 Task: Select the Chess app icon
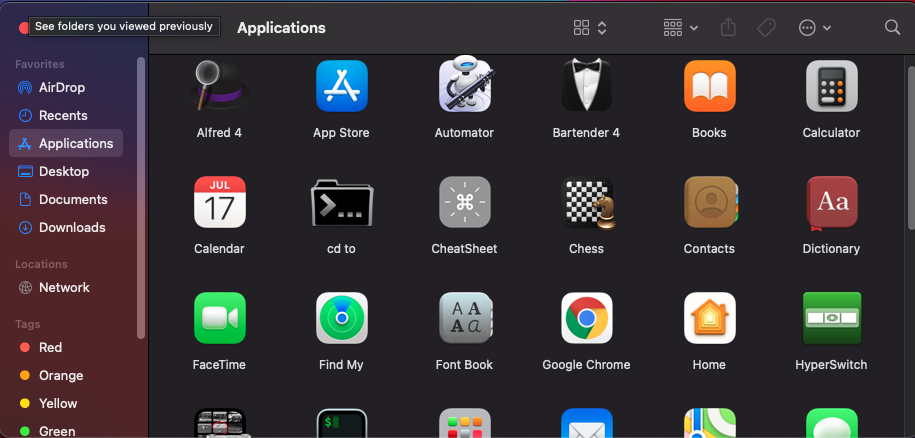[x=588, y=203]
